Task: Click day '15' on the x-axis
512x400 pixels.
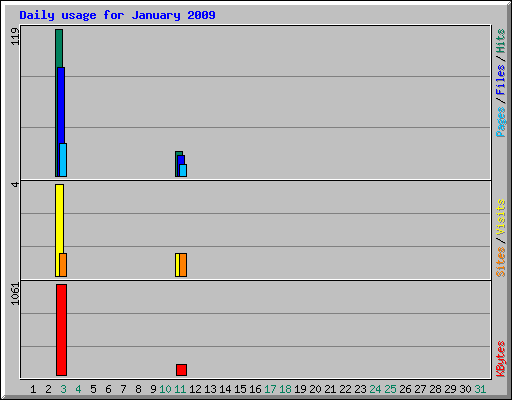Action: pos(240,389)
